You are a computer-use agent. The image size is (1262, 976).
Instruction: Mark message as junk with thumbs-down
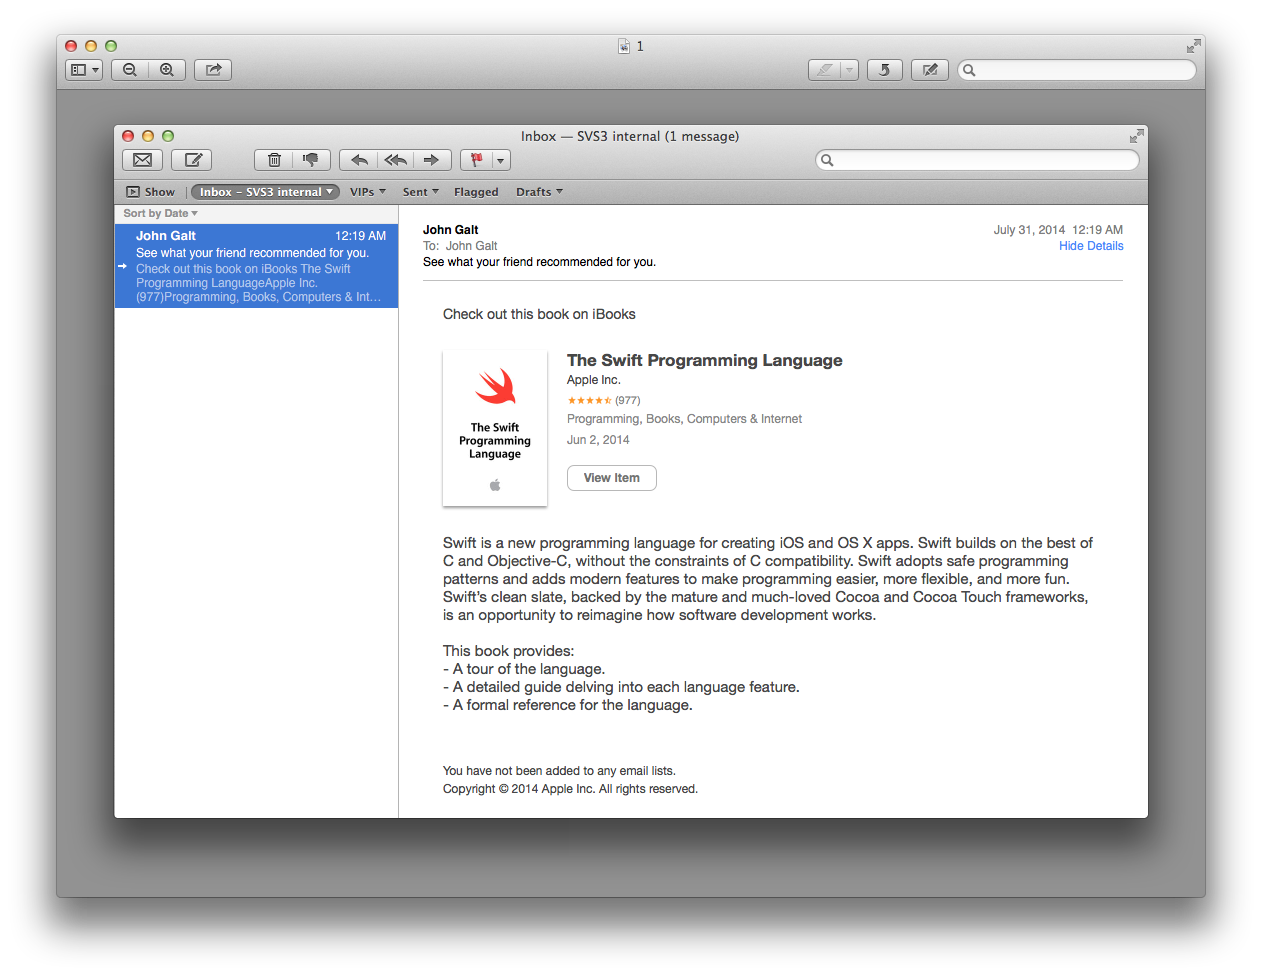click(x=312, y=160)
